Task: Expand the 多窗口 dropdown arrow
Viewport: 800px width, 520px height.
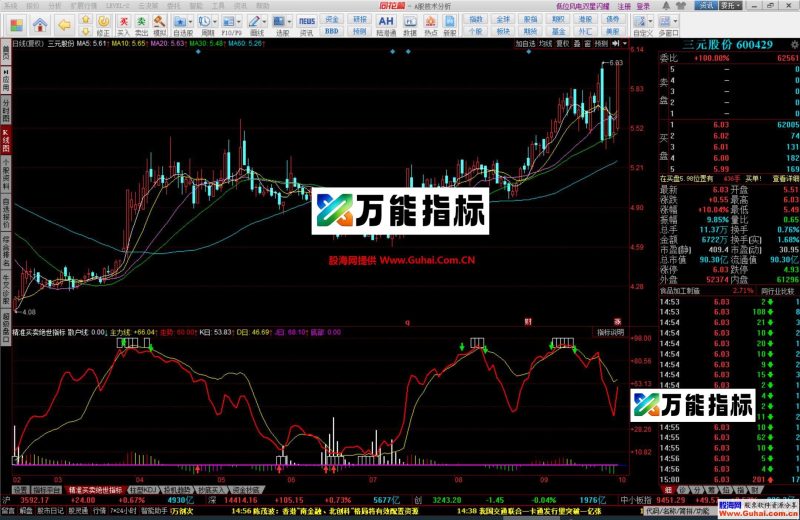Action: [x=676, y=22]
